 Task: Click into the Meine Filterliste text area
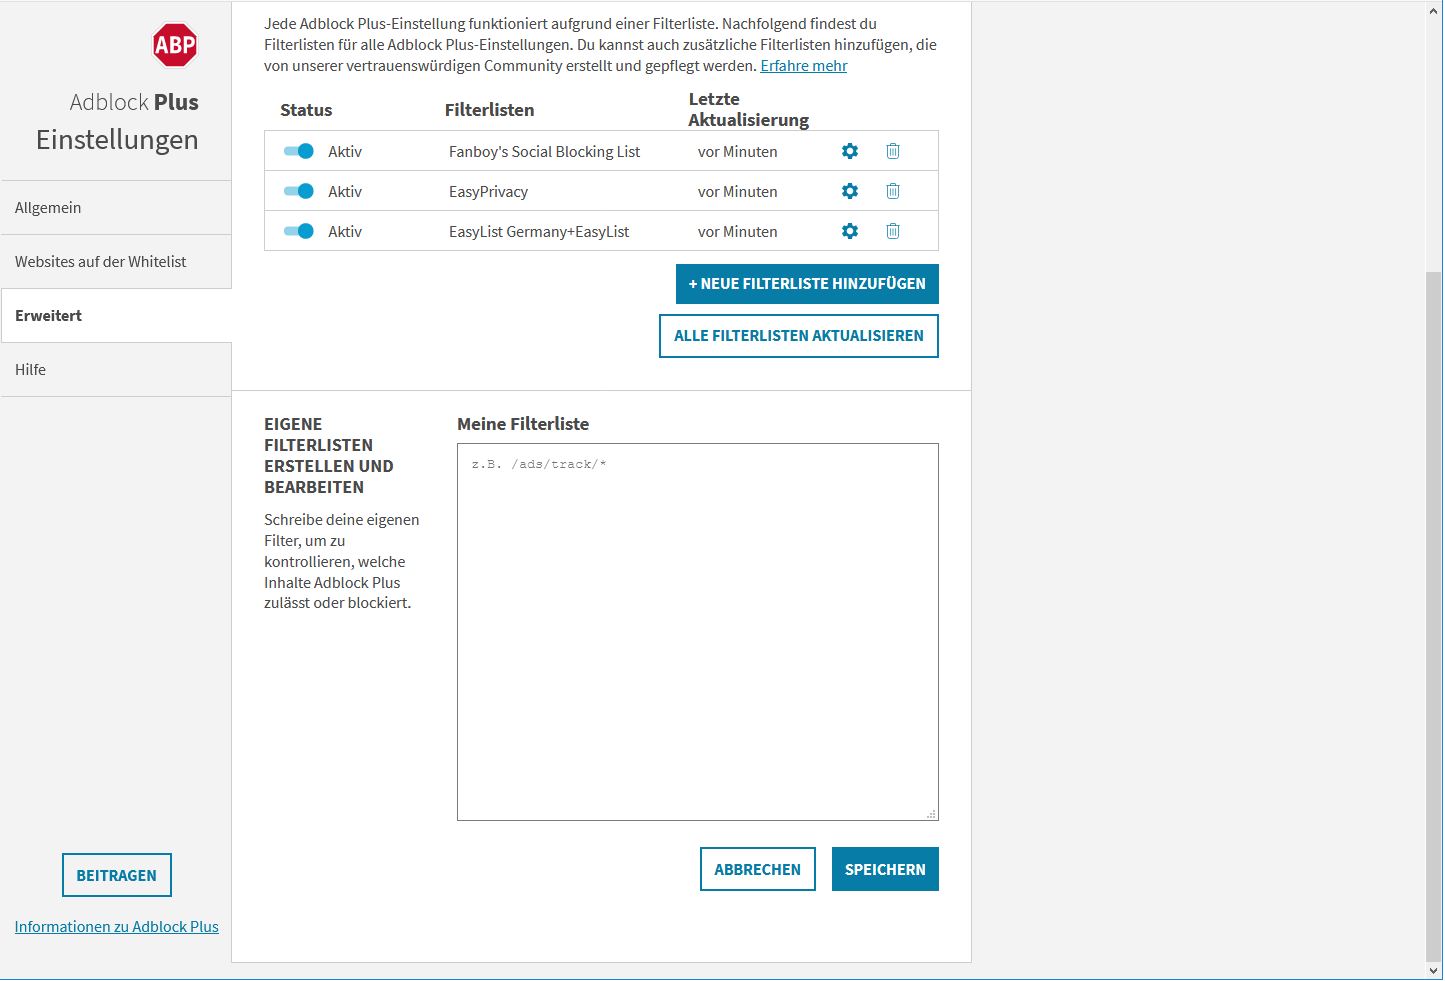pyautogui.click(x=698, y=632)
